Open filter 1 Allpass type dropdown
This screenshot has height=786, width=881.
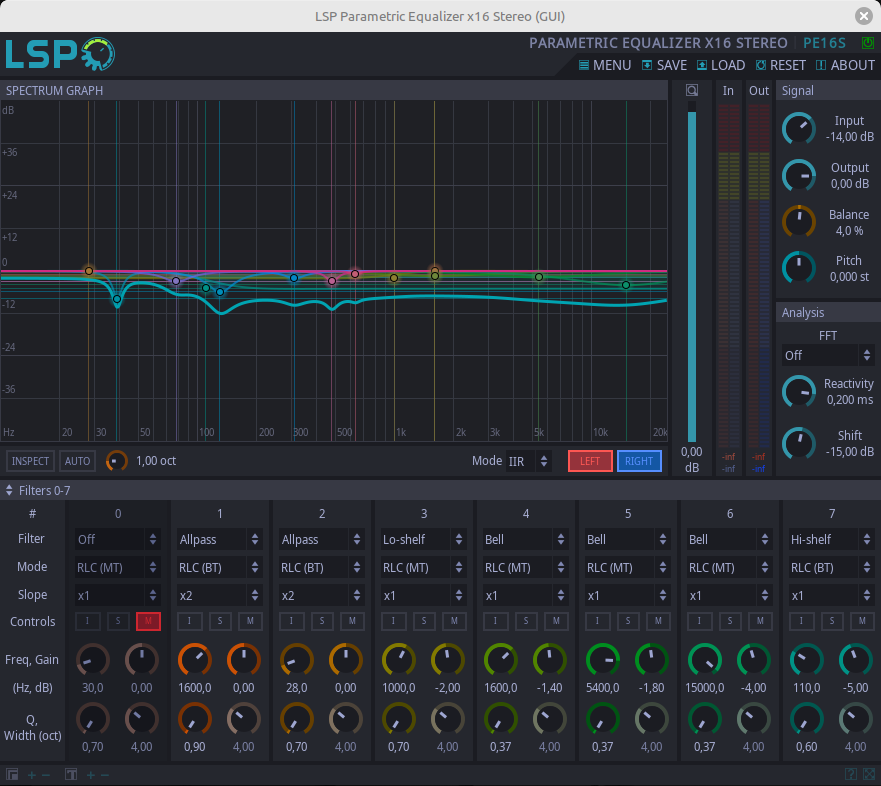point(220,539)
